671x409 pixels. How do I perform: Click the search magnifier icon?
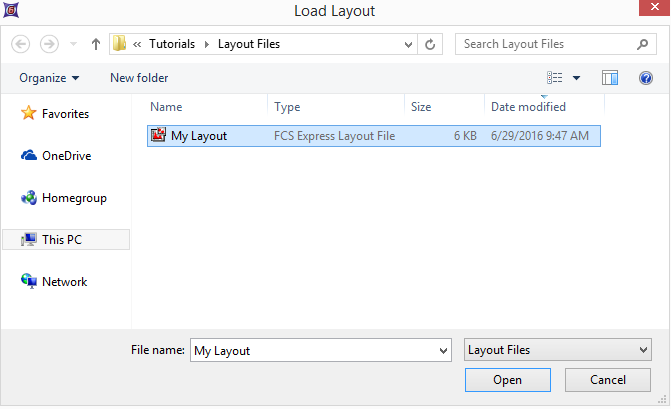tap(645, 44)
